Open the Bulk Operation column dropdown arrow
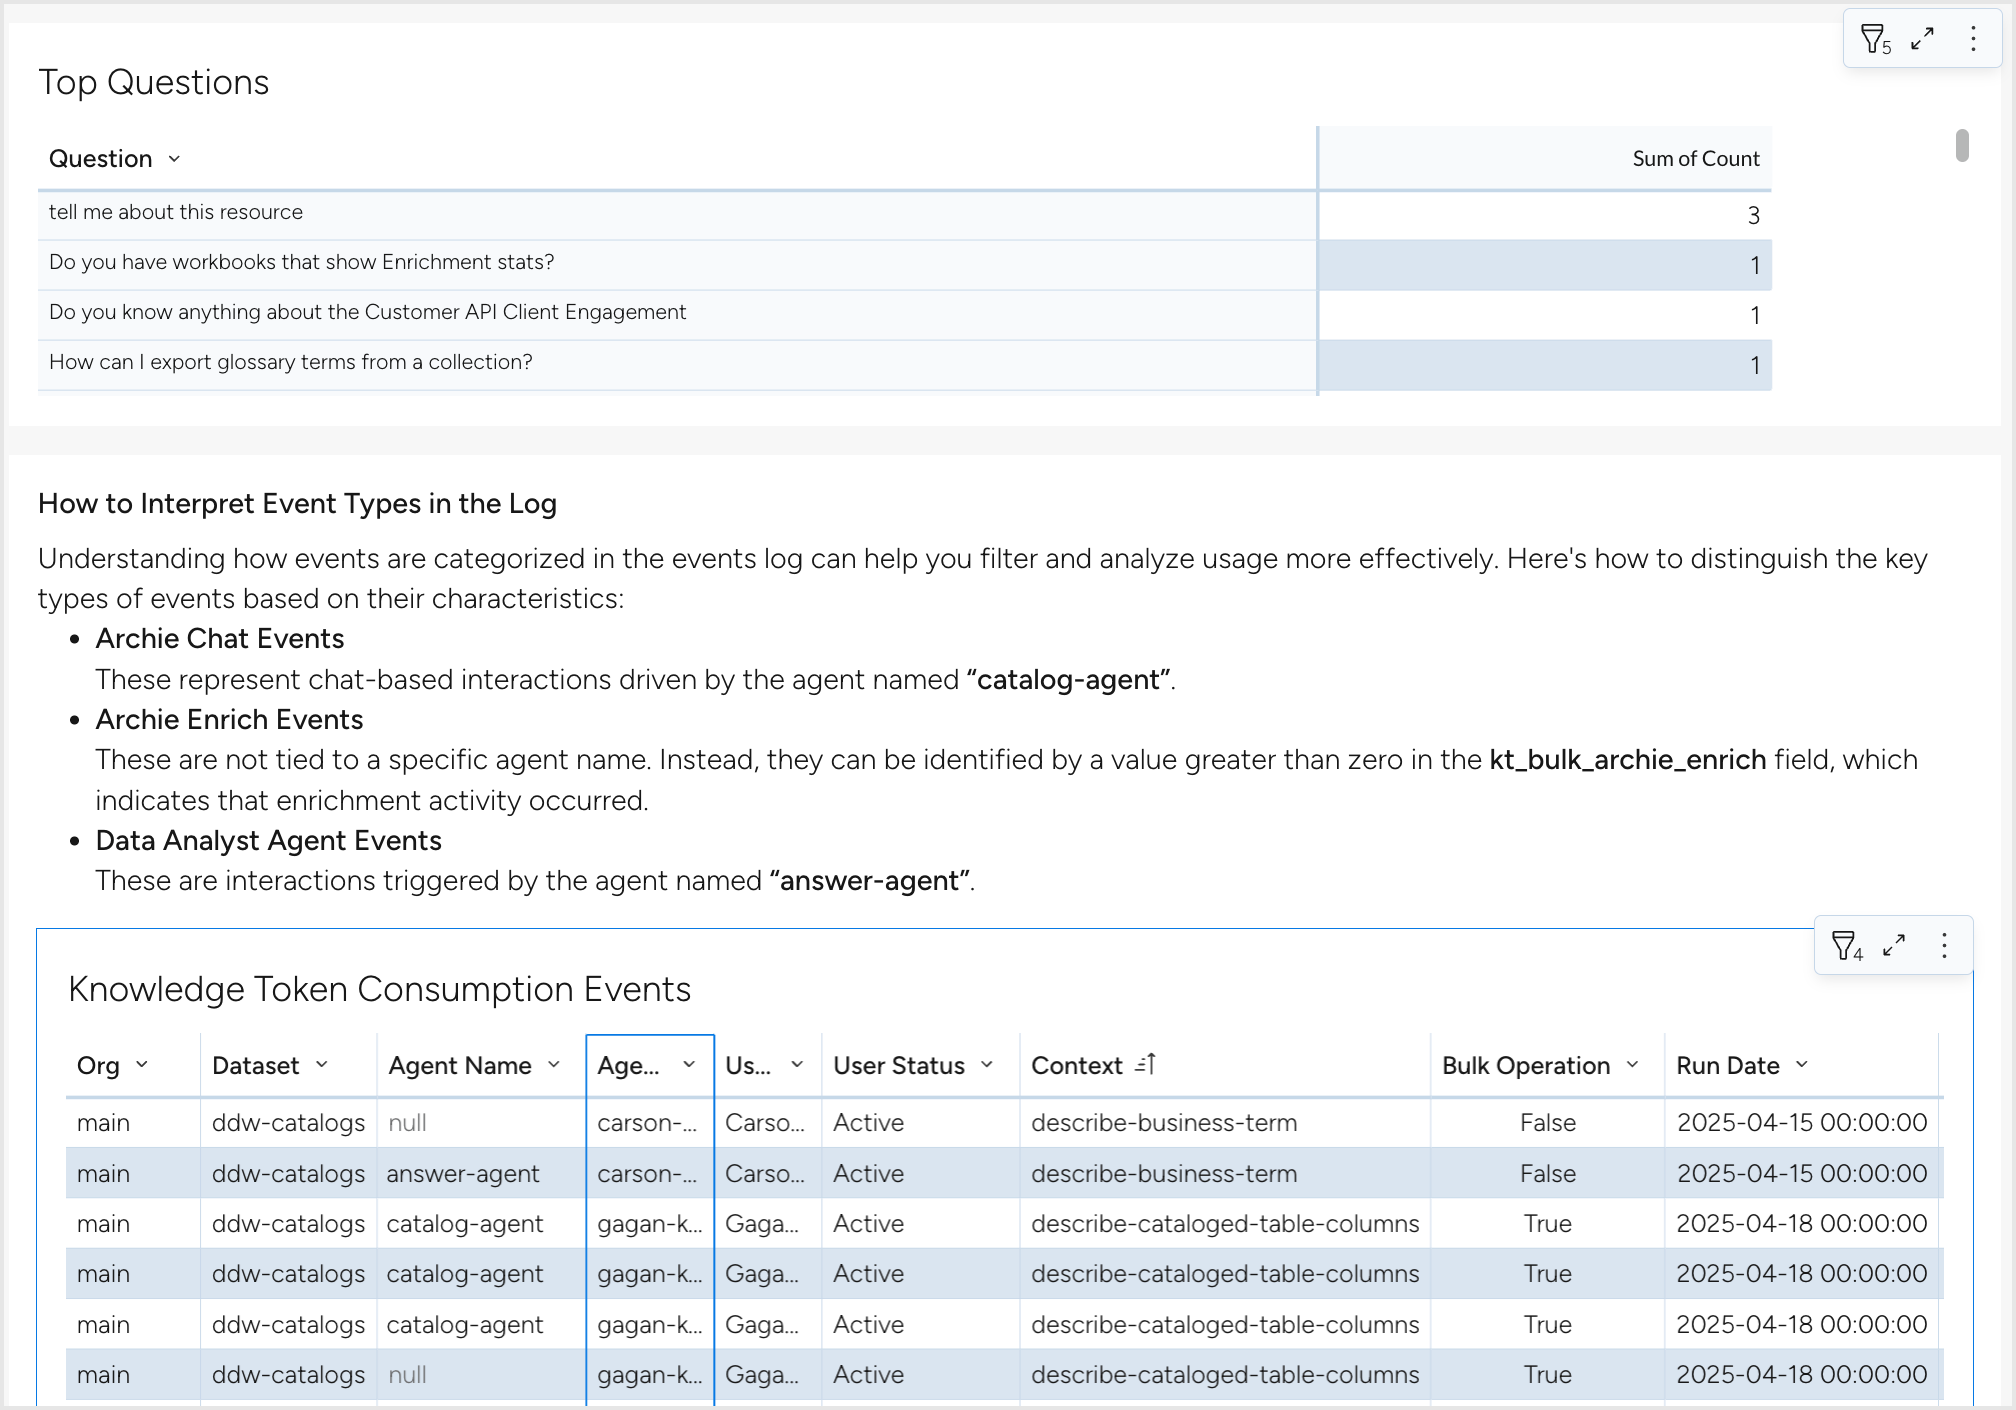This screenshot has height=1410, width=2016. tap(1633, 1065)
